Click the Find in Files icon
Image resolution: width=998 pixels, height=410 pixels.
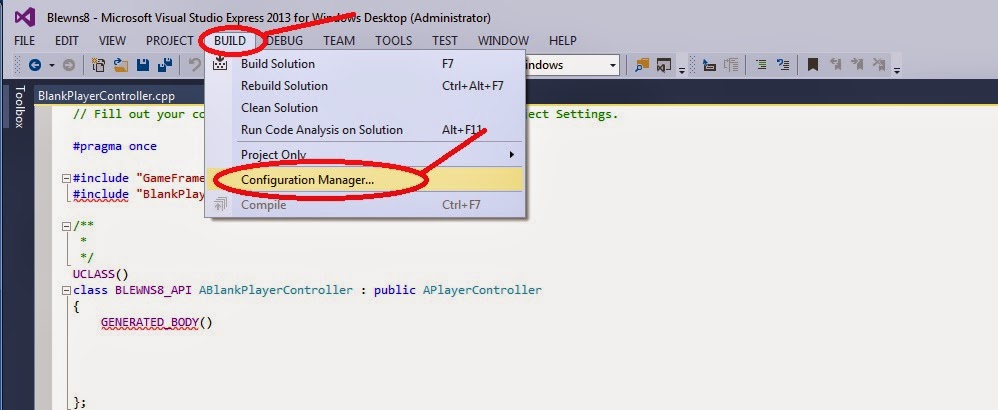pyautogui.click(x=642, y=65)
